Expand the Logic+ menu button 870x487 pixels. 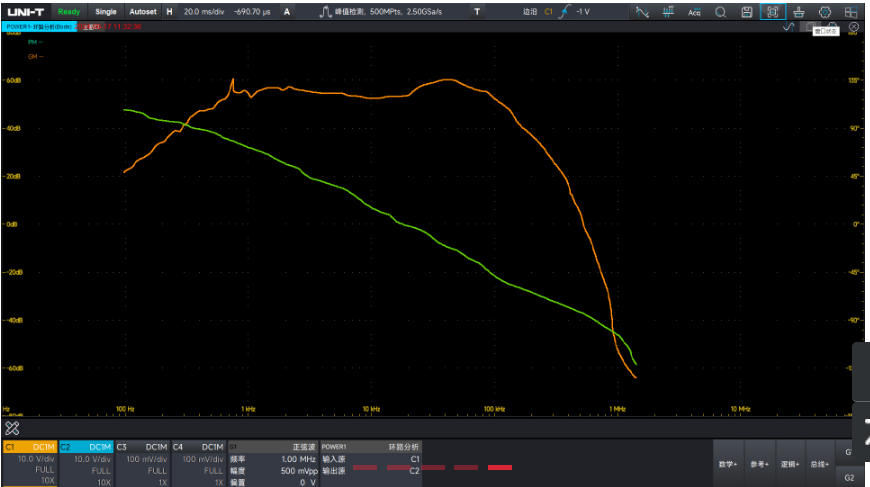pos(790,464)
